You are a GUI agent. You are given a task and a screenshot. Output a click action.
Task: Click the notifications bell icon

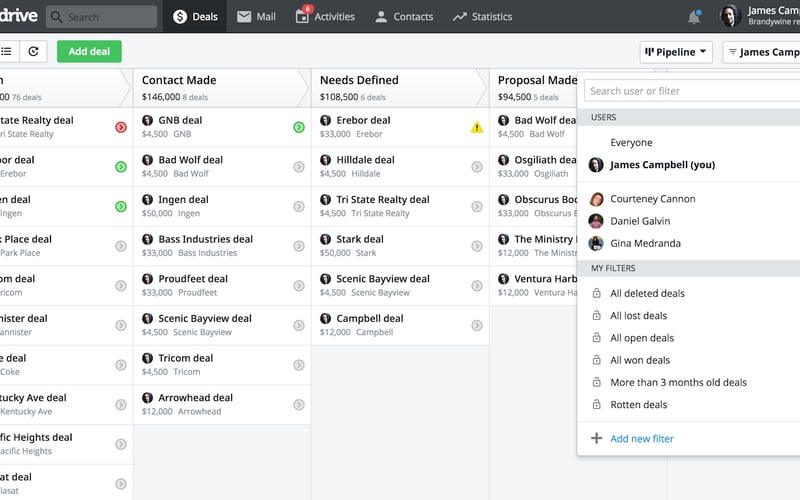pos(693,17)
